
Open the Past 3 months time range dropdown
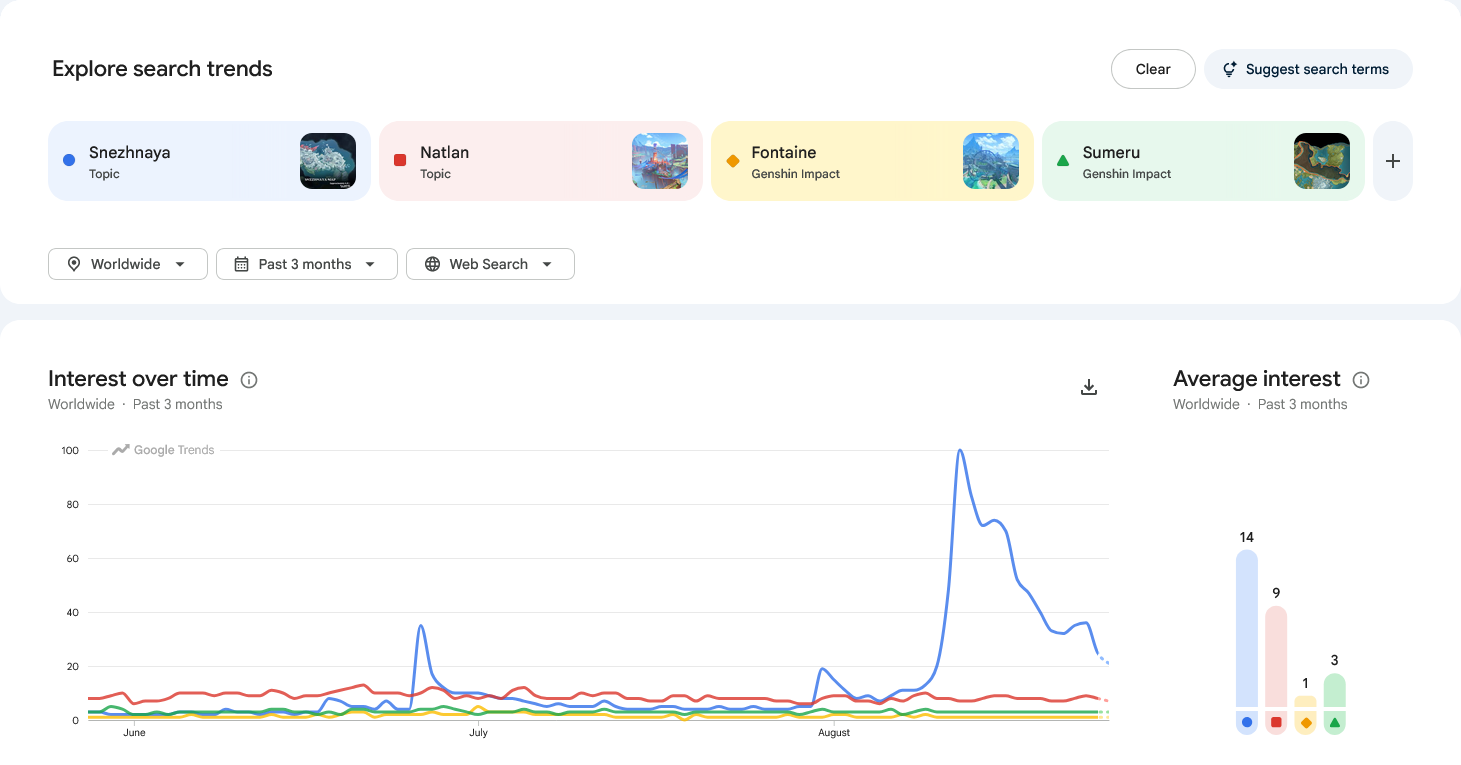coord(307,264)
